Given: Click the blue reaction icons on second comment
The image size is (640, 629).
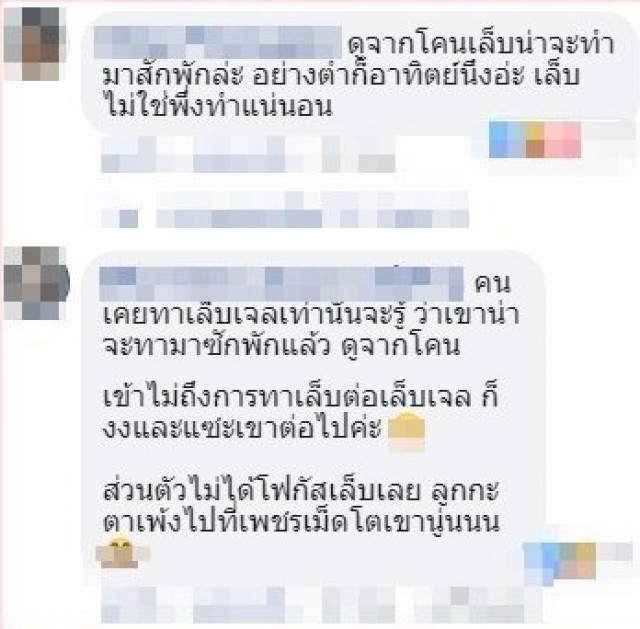Looking at the screenshot, I should pos(541,561).
